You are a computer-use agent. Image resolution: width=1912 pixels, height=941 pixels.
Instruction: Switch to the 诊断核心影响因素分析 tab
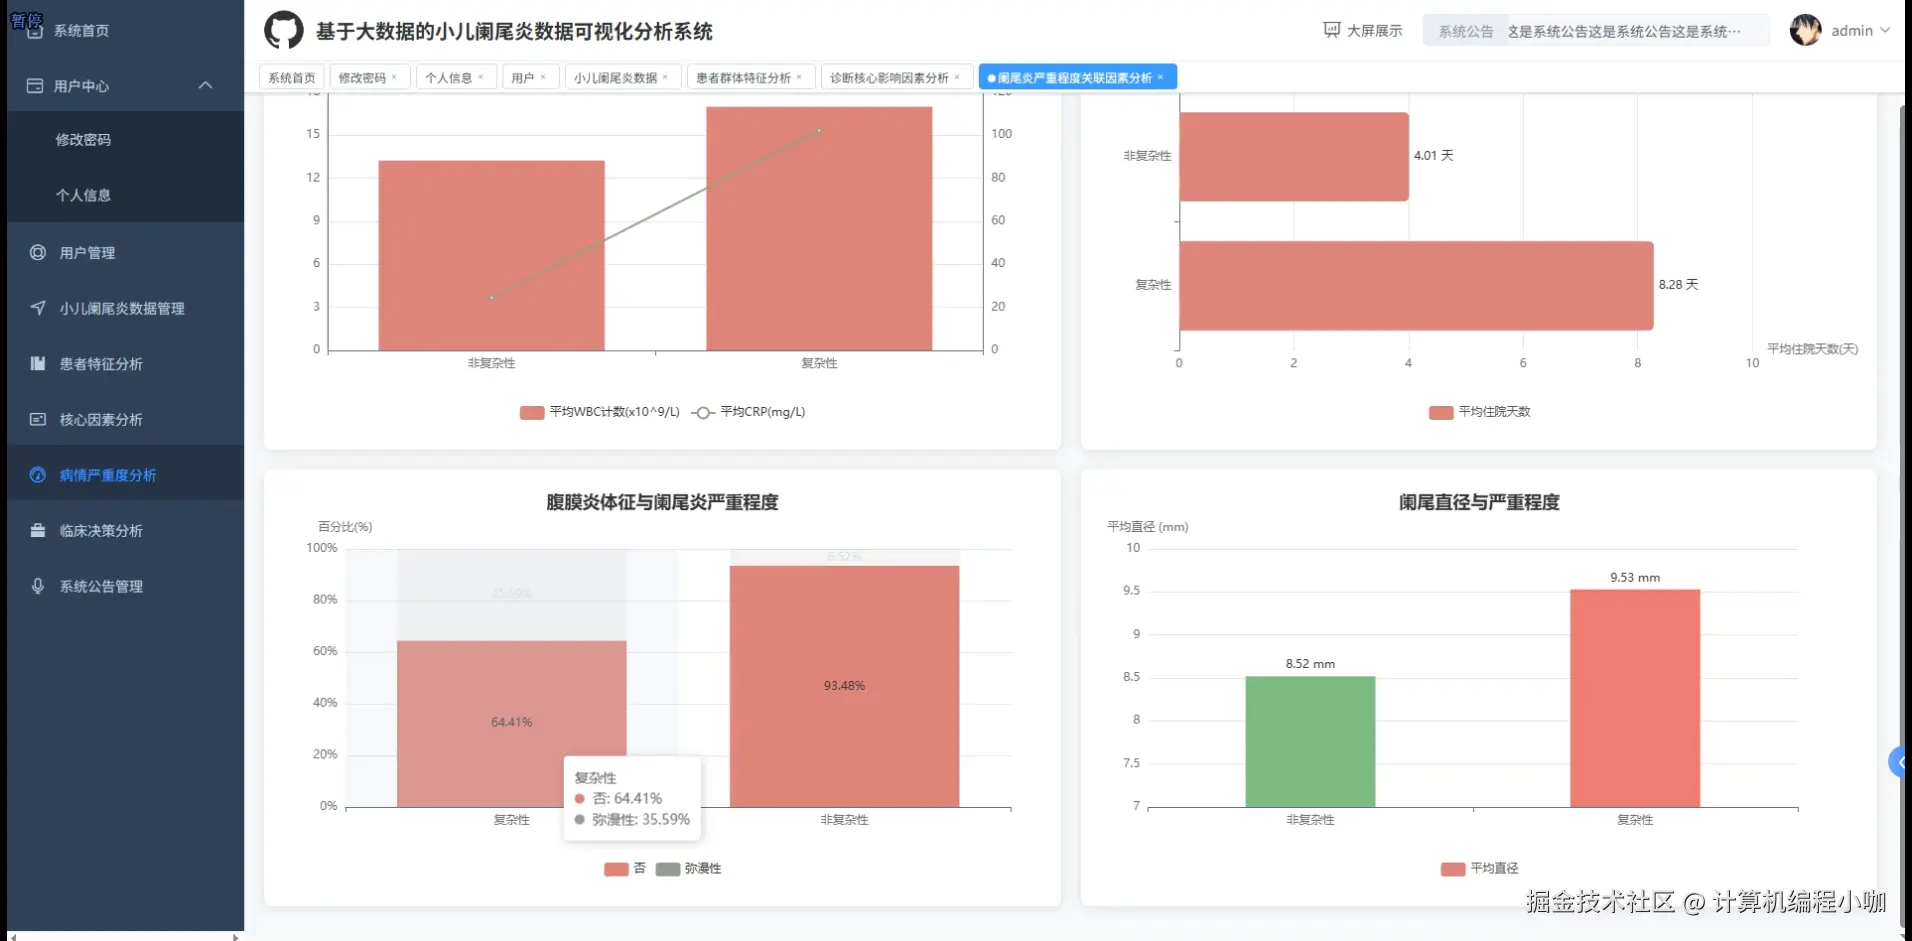pos(889,77)
